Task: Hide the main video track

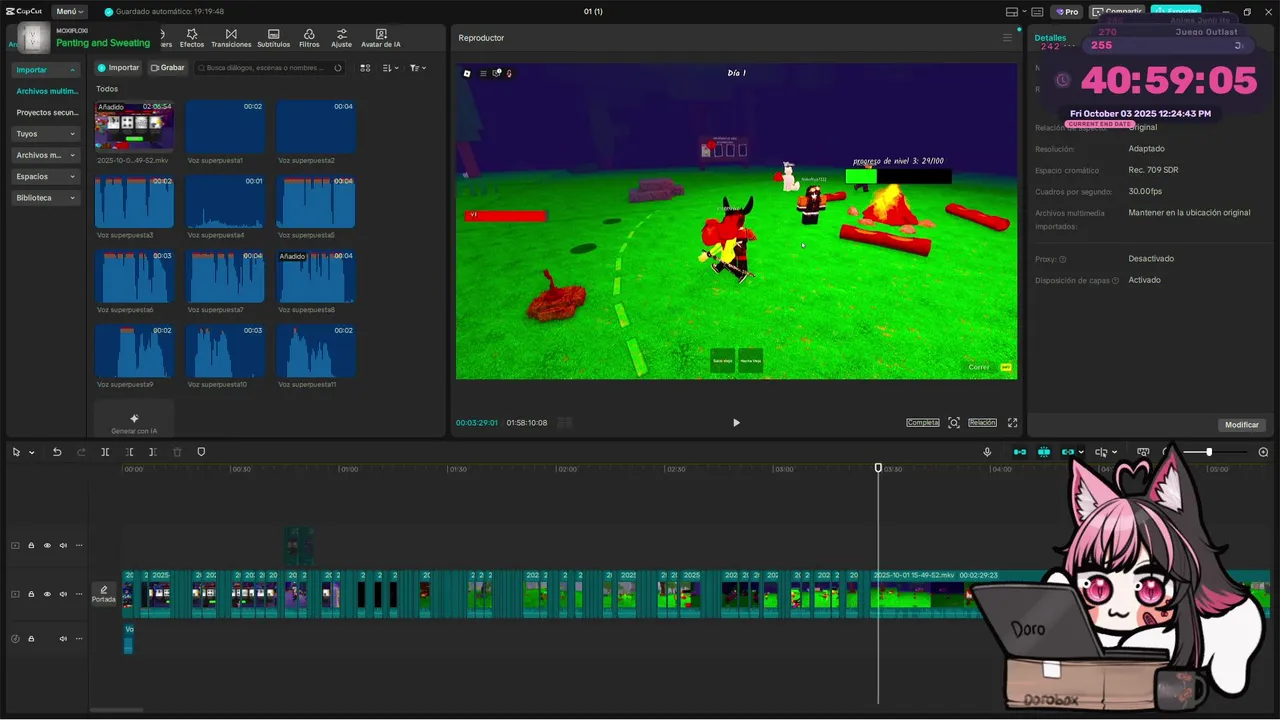Action: pyautogui.click(x=47, y=594)
